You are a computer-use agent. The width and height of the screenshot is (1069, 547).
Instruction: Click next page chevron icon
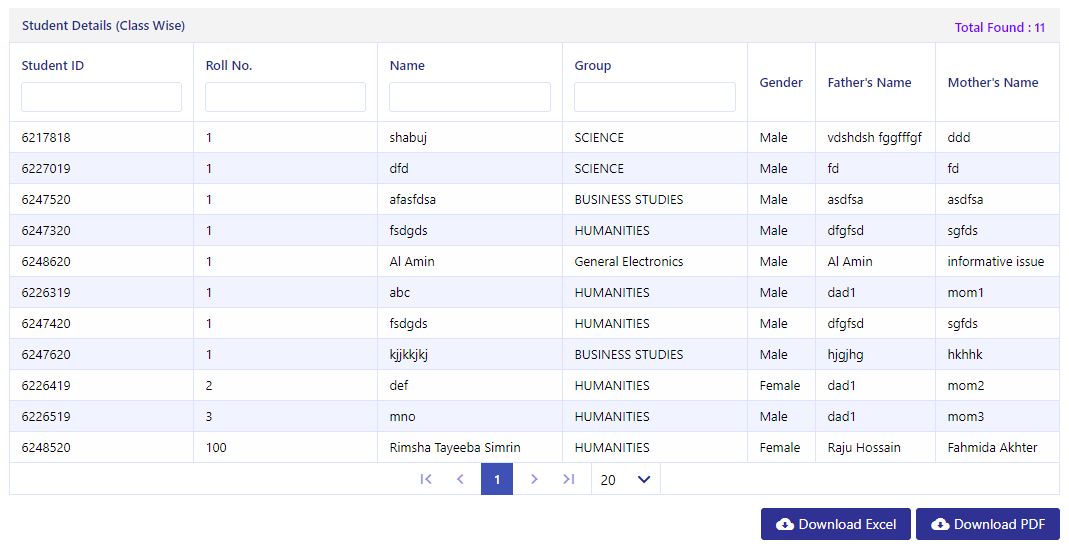click(534, 479)
